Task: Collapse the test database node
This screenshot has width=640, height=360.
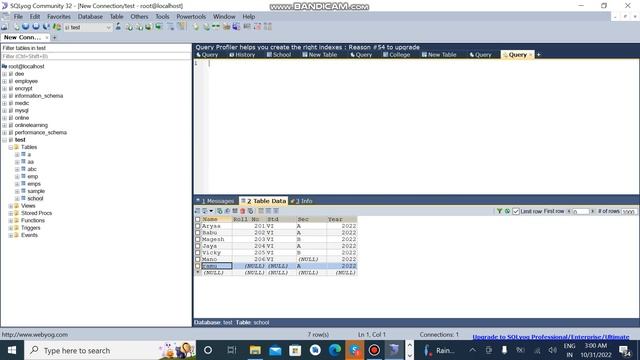Action: (4, 140)
